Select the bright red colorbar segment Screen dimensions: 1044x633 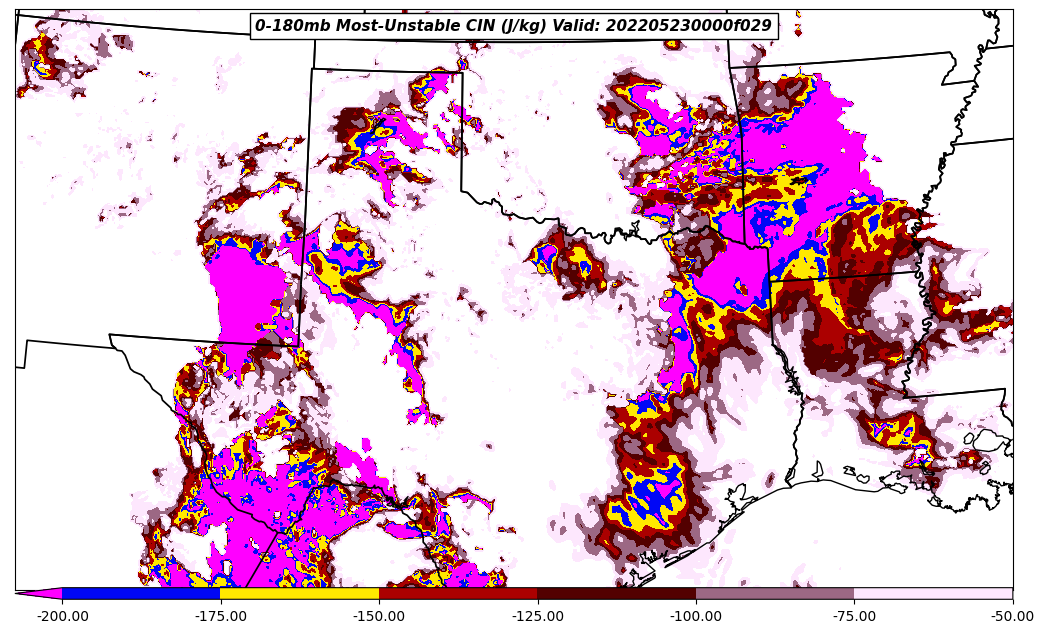pyautogui.click(x=458, y=593)
